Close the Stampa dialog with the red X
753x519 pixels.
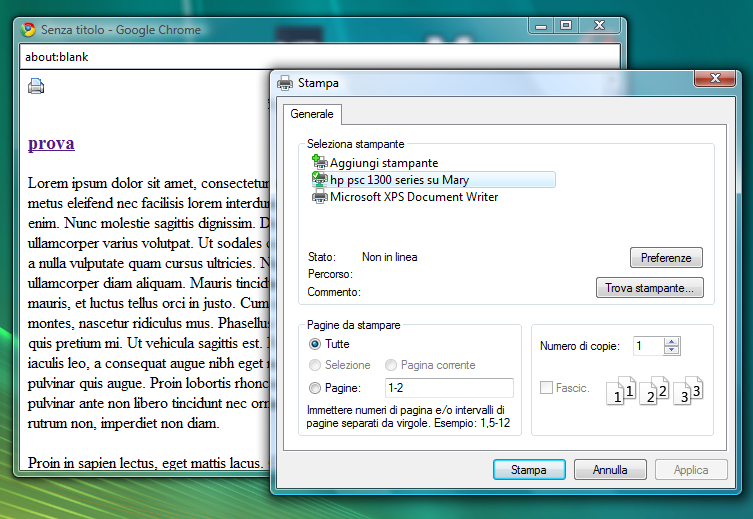click(x=715, y=78)
